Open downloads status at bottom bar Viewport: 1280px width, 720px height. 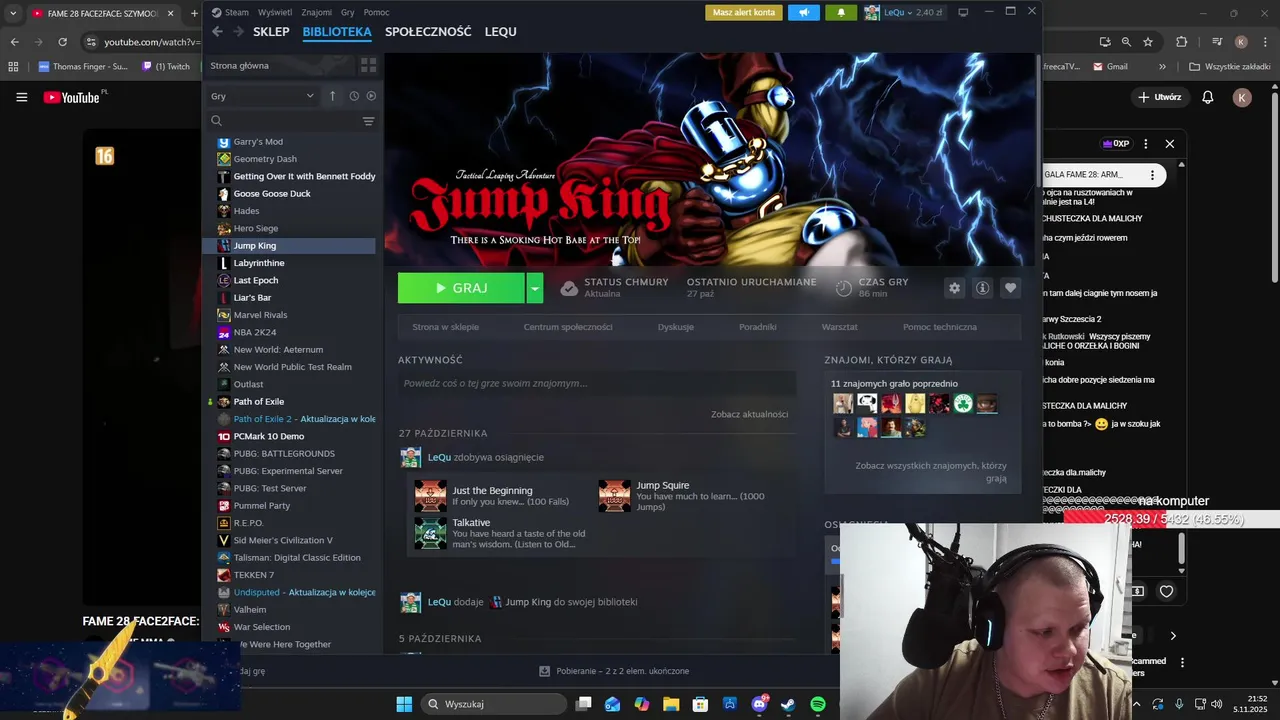pyautogui.click(x=614, y=671)
